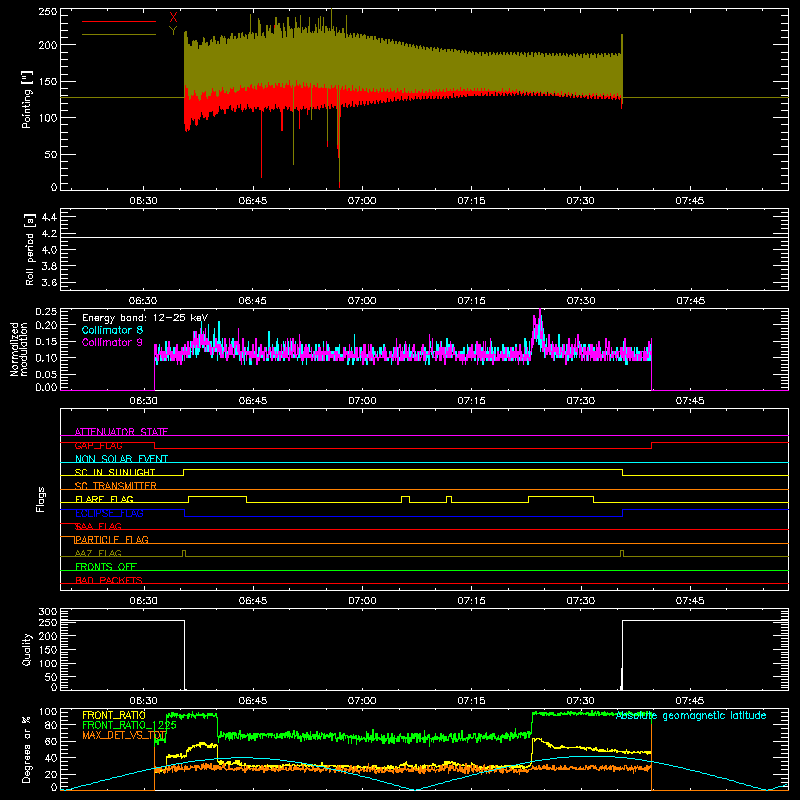Select the "Quality" axis title
Image resolution: width=800 pixels, height=800 pixels.
pyautogui.click(x=27, y=649)
